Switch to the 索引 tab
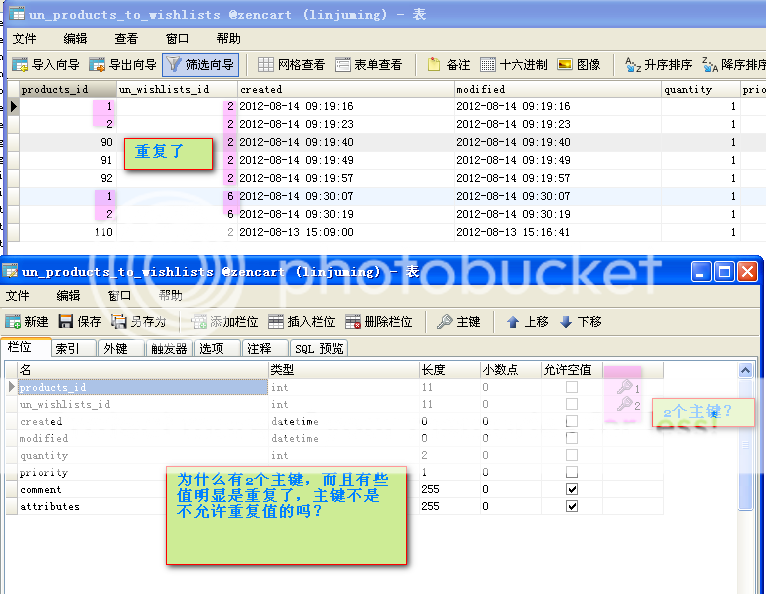The height and width of the screenshot is (594, 766). 68,349
